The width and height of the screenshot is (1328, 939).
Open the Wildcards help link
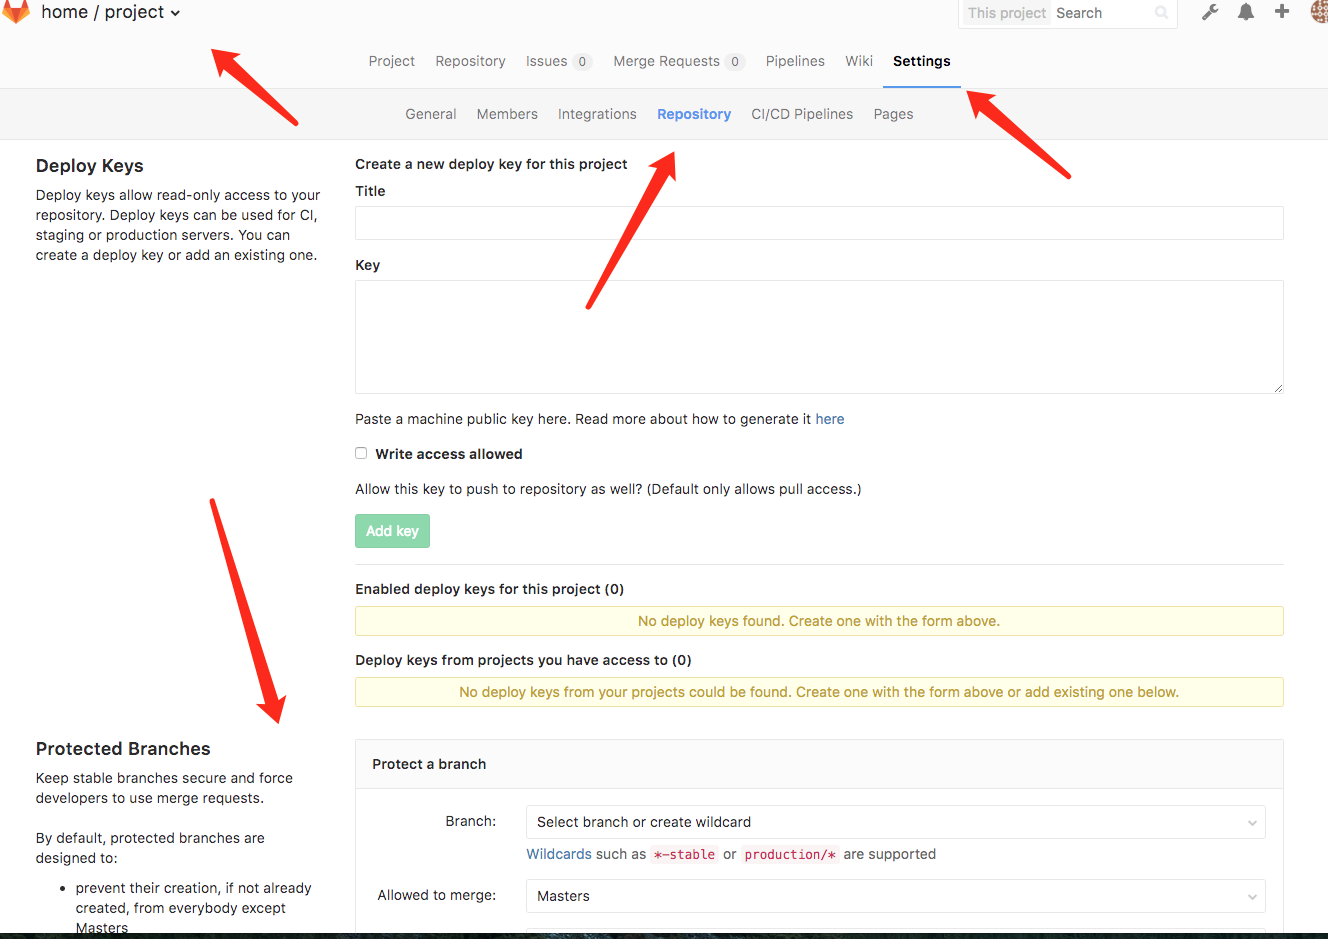(x=559, y=854)
